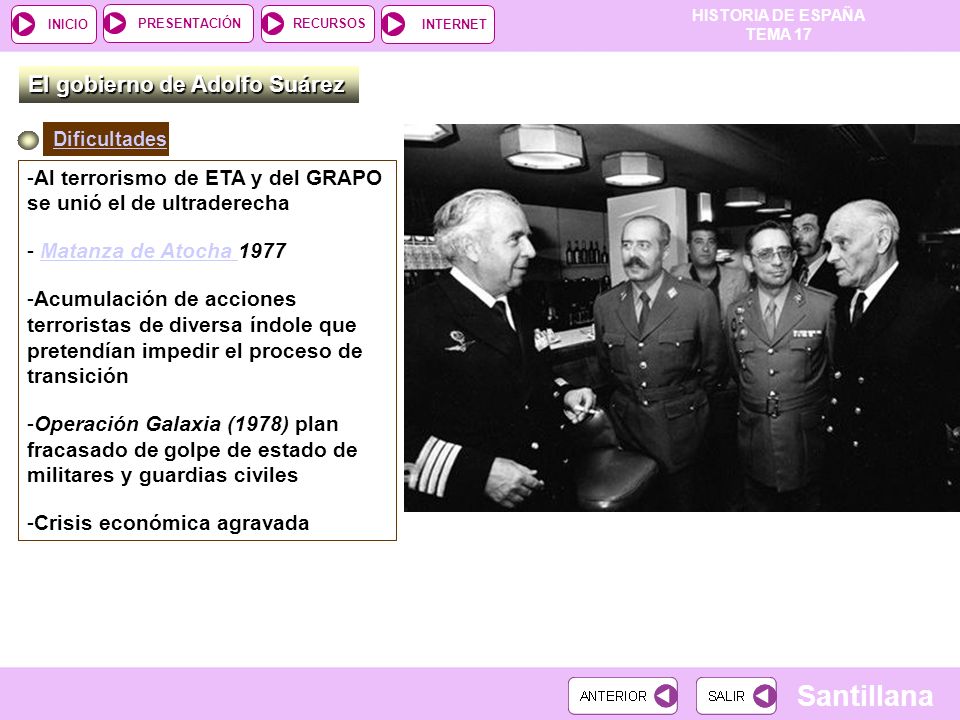960x720 pixels.
Task: Click the SALIR arrow icon
Action: (x=764, y=696)
